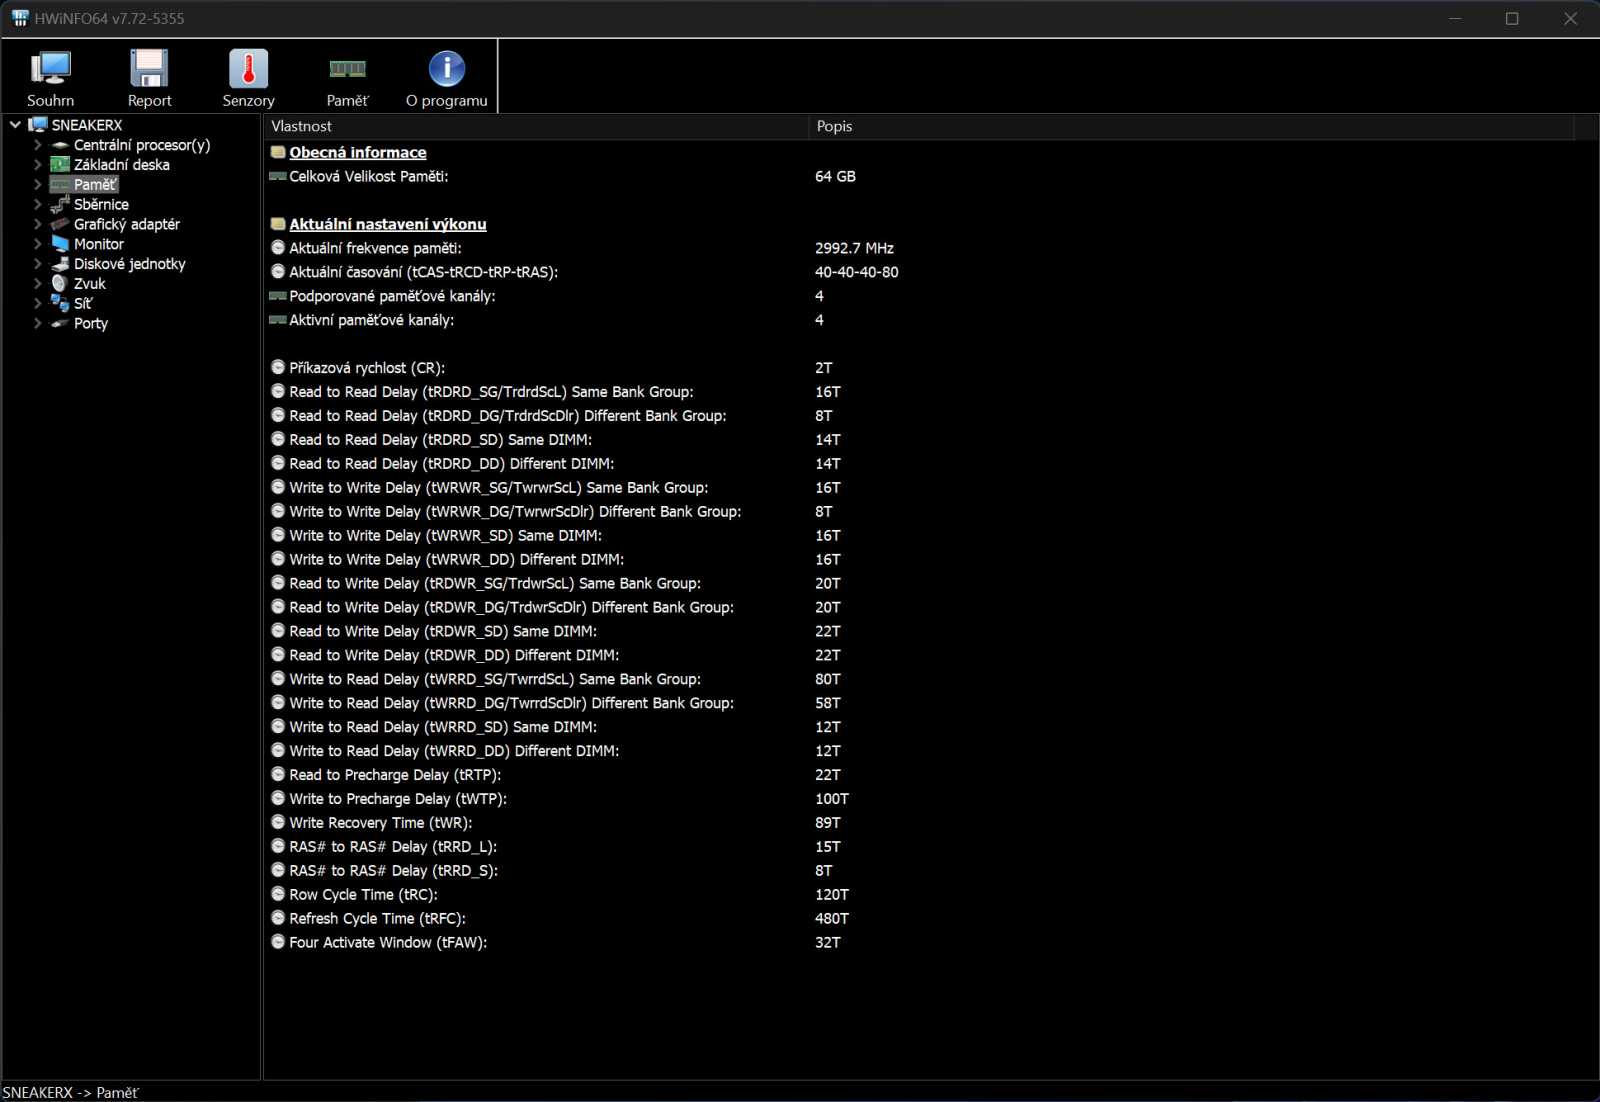The width and height of the screenshot is (1600, 1102).
Task: Expand the Síť node
Action: pos(37,303)
